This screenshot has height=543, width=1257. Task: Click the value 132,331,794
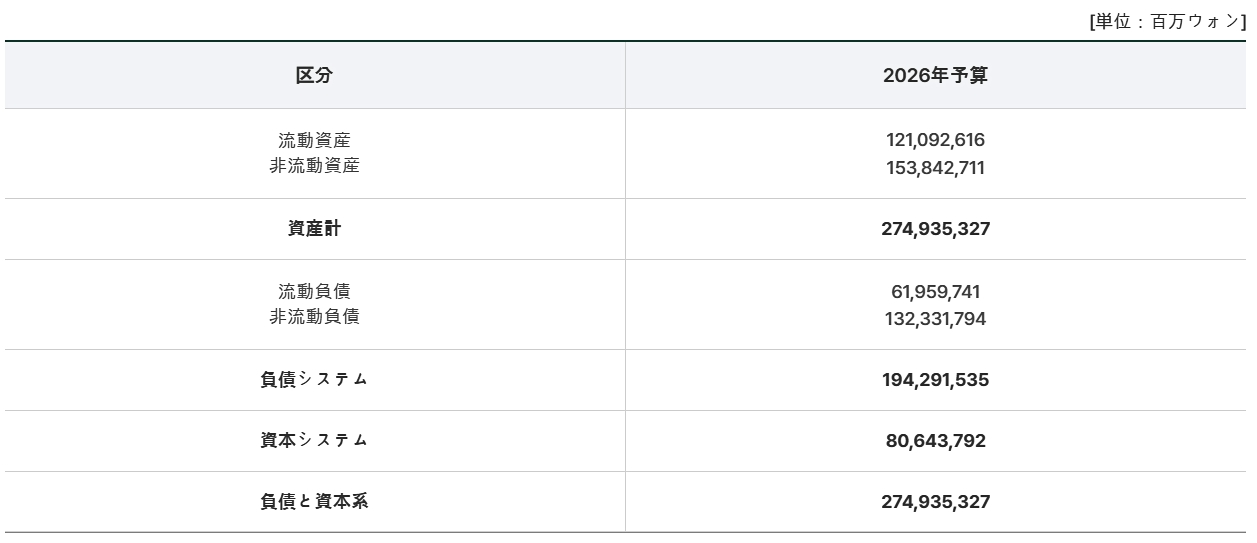tap(935, 319)
